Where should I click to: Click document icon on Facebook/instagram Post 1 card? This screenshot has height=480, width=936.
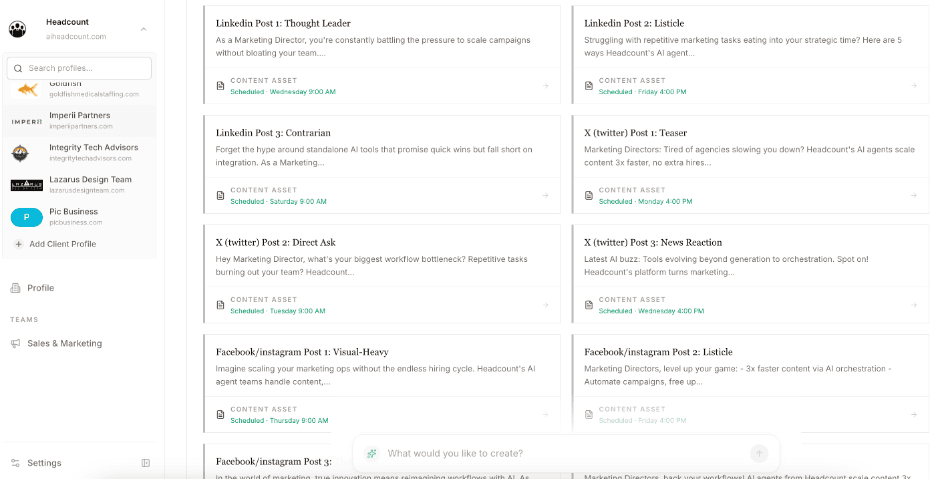[x=220, y=414]
